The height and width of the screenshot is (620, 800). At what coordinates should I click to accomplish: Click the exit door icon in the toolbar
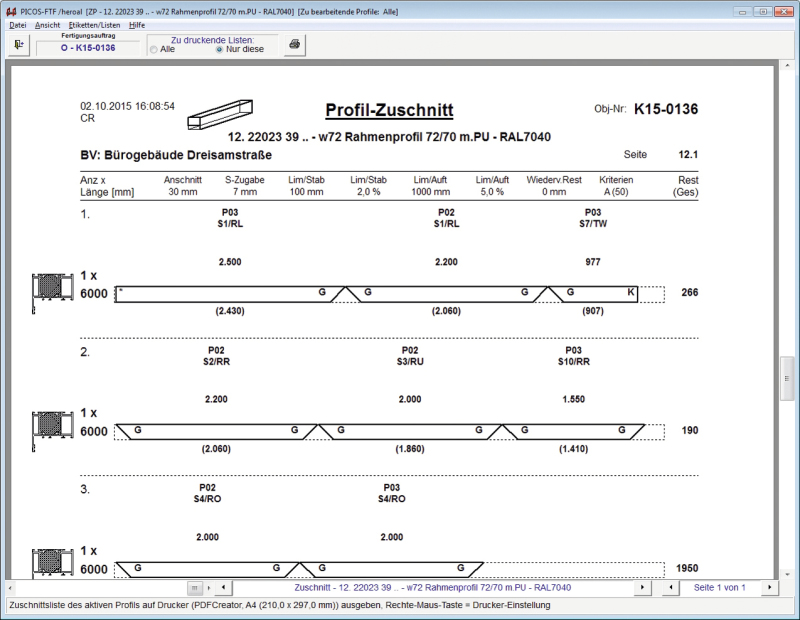19,44
